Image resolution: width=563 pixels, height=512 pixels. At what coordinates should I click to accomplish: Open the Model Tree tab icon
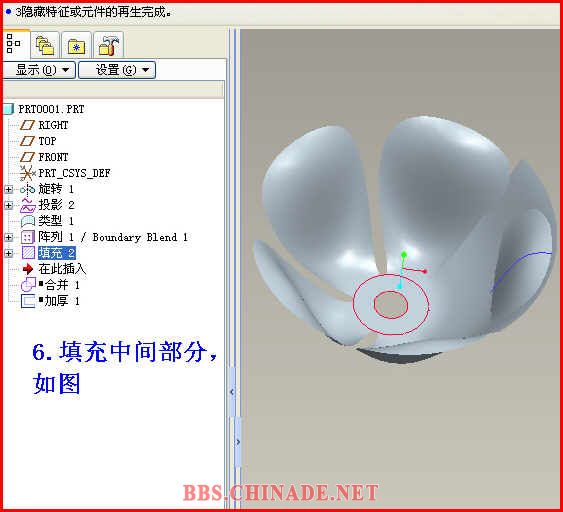click(13, 44)
